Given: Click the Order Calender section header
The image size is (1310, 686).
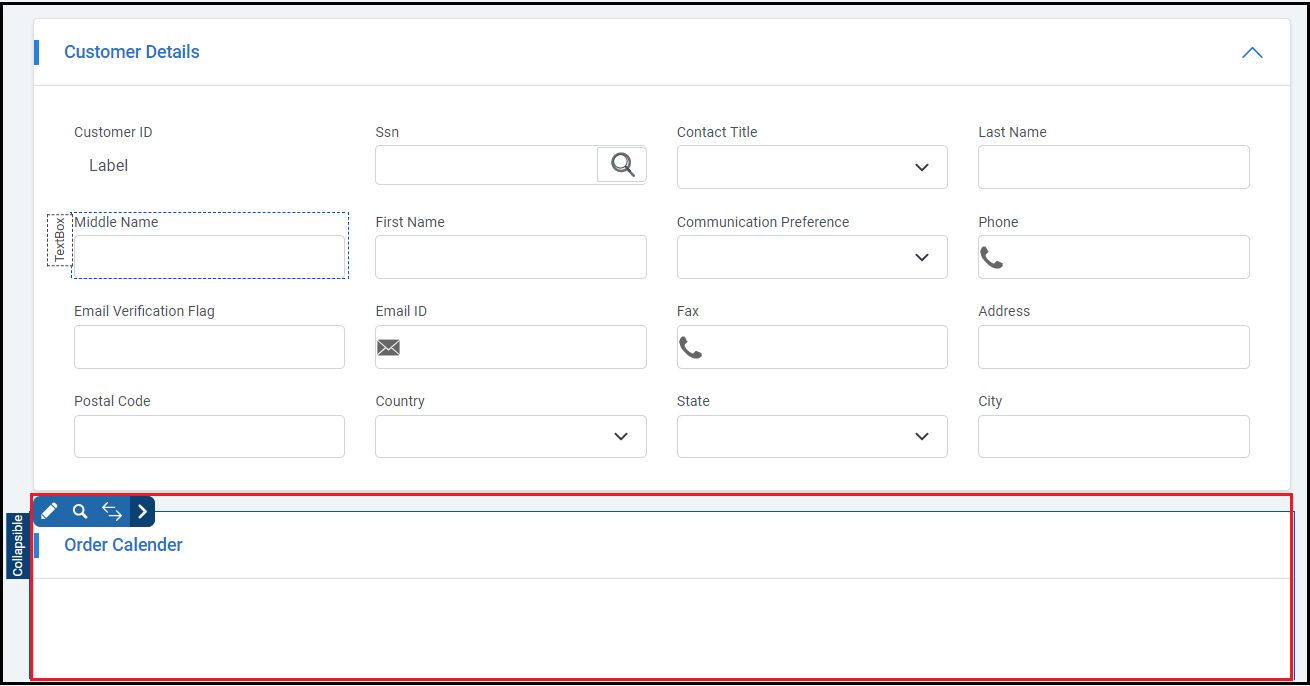Looking at the screenshot, I should (123, 545).
